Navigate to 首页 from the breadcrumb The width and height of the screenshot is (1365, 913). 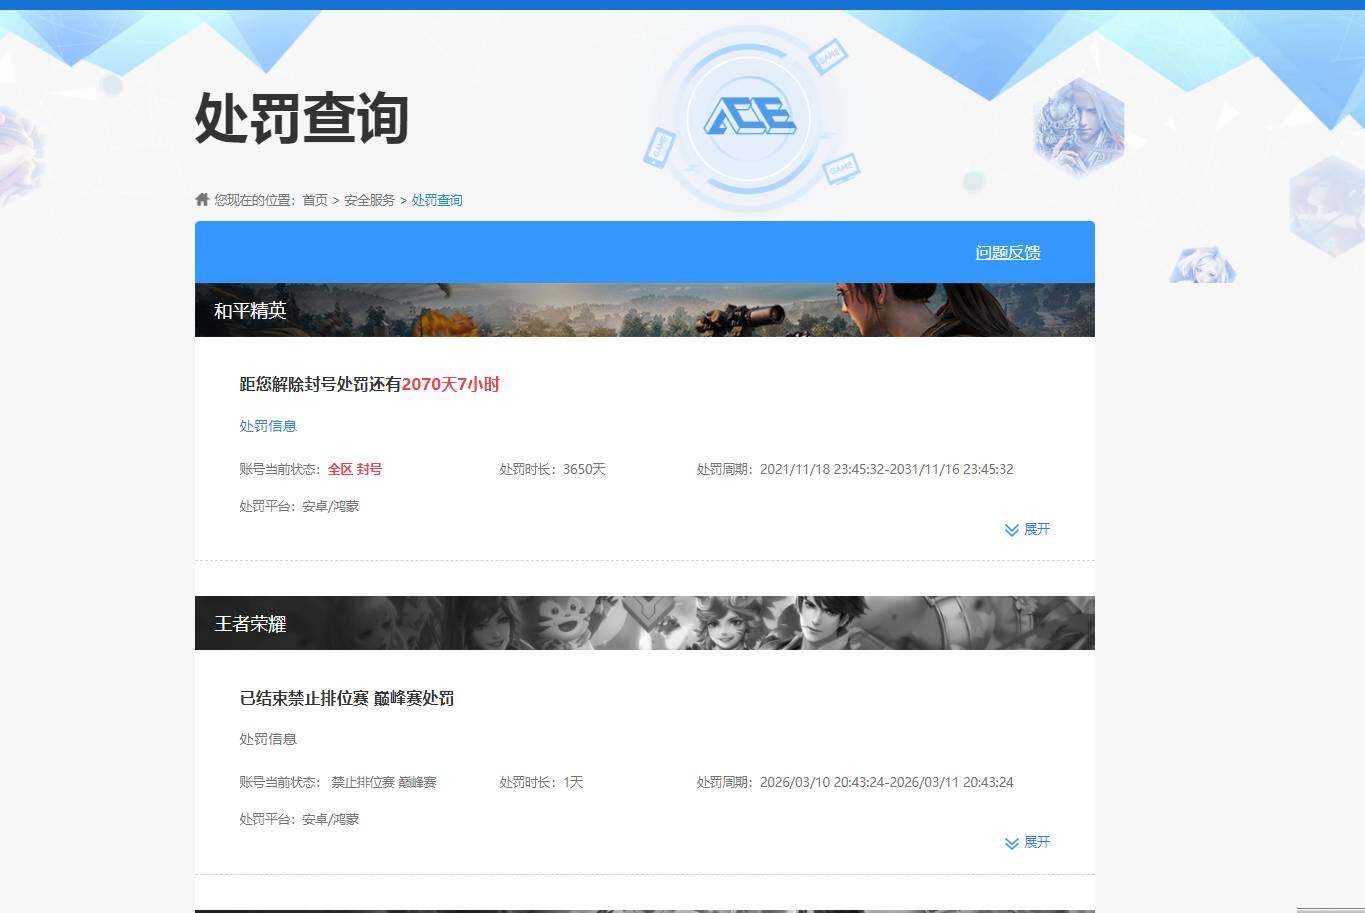click(315, 199)
